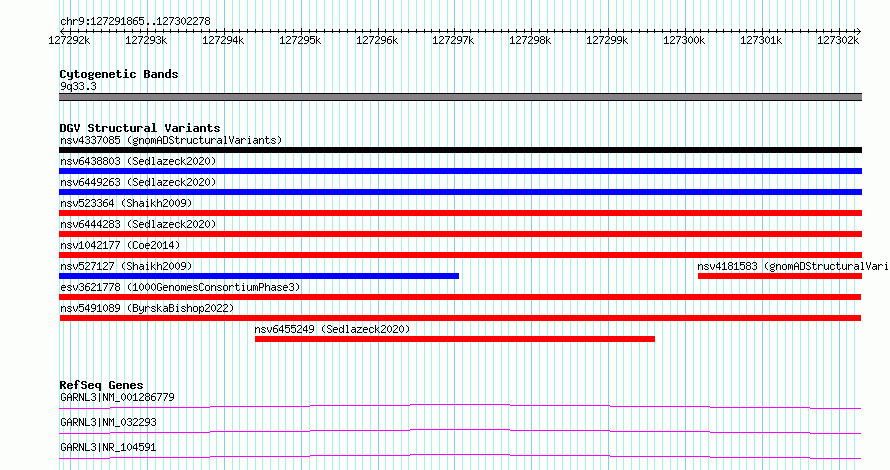The image size is (890, 470).
Task: Select the nsv4337085 gnomADStructuralVariants label
Action: click(x=171, y=140)
